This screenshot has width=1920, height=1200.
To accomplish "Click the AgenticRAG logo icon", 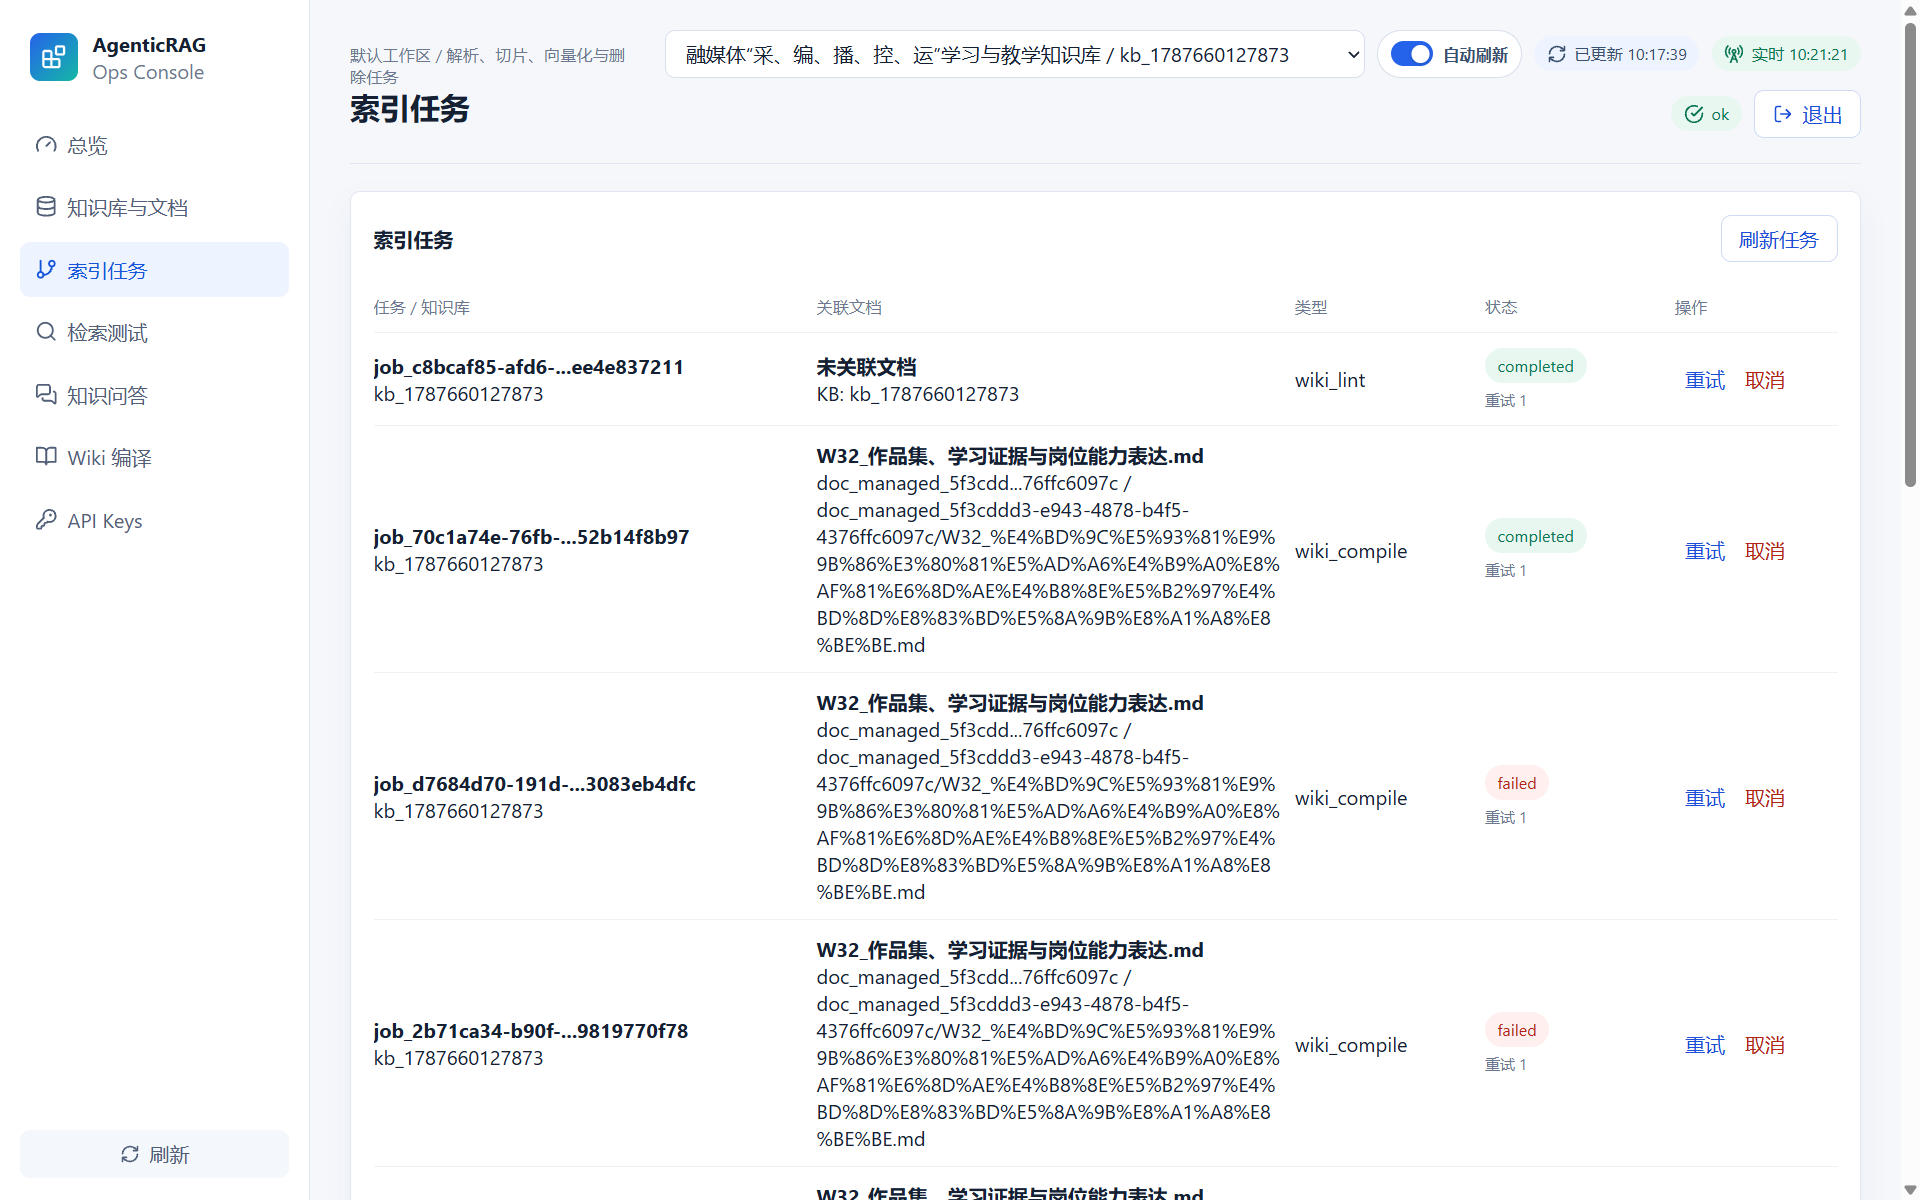I will (x=54, y=57).
